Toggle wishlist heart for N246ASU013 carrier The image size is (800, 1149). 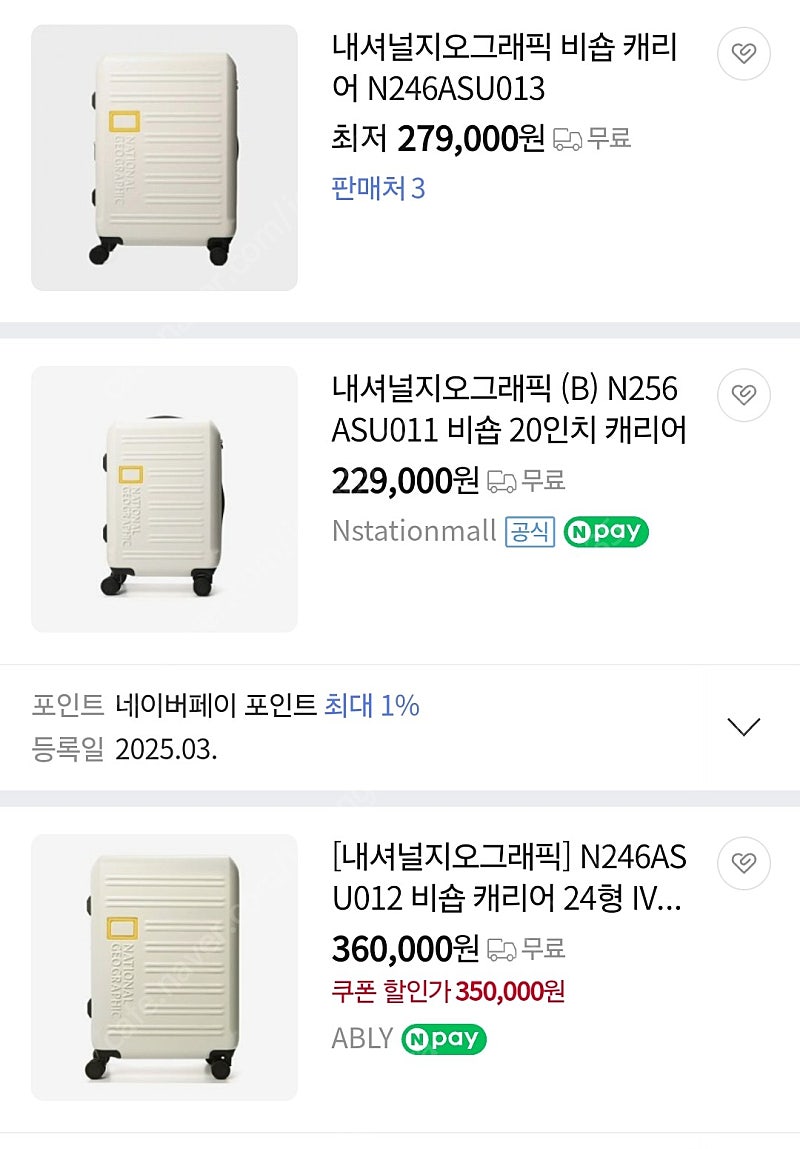click(744, 53)
